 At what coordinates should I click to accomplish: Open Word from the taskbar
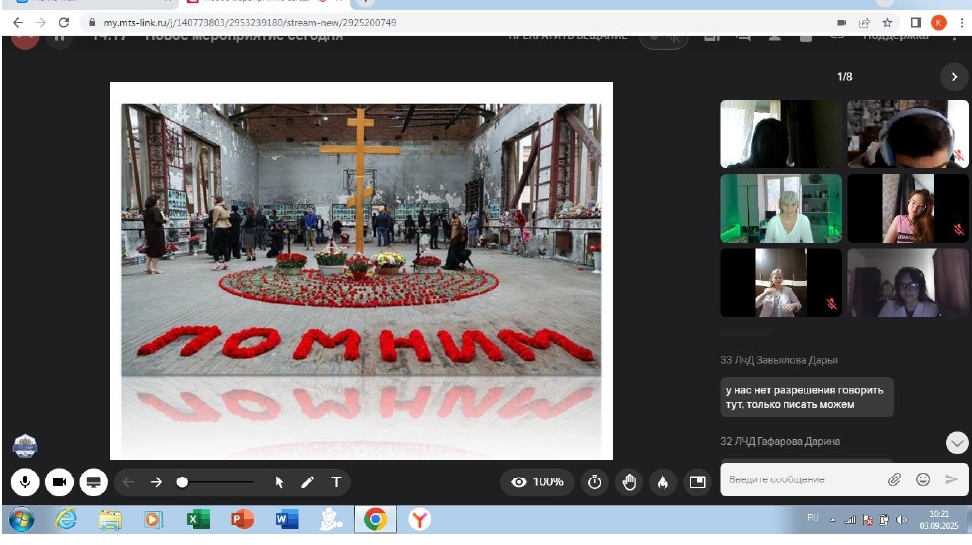(x=286, y=519)
